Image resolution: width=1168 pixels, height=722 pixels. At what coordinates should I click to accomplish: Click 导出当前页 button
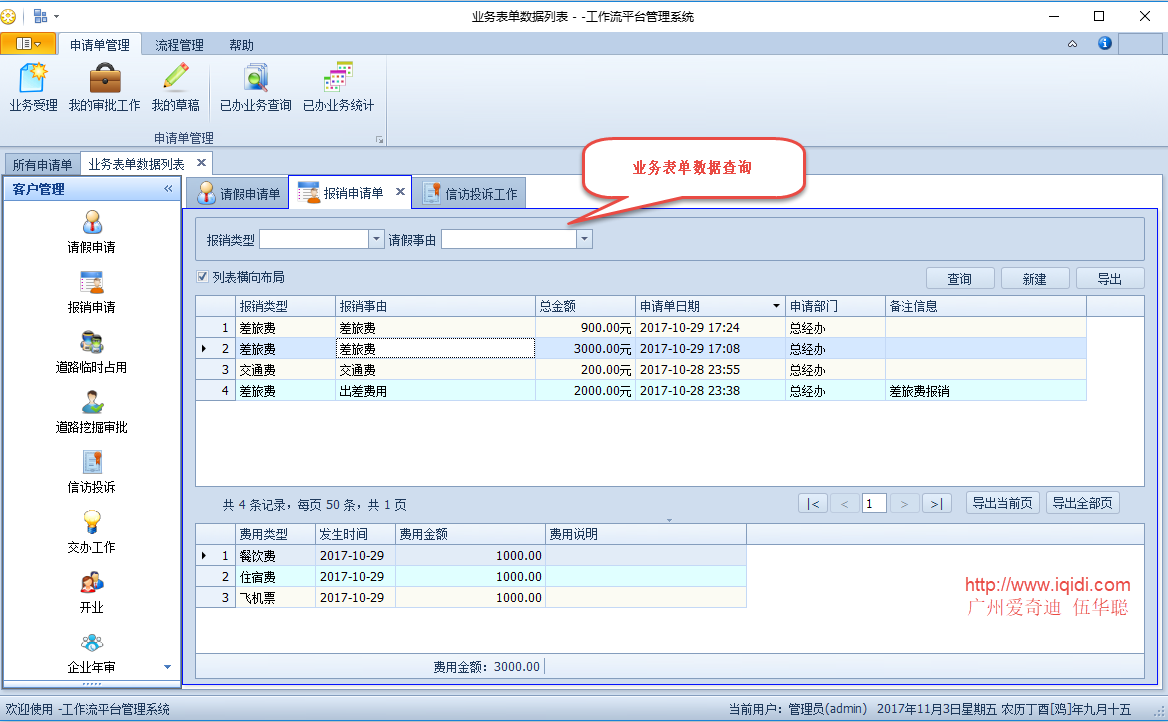click(1003, 503)
